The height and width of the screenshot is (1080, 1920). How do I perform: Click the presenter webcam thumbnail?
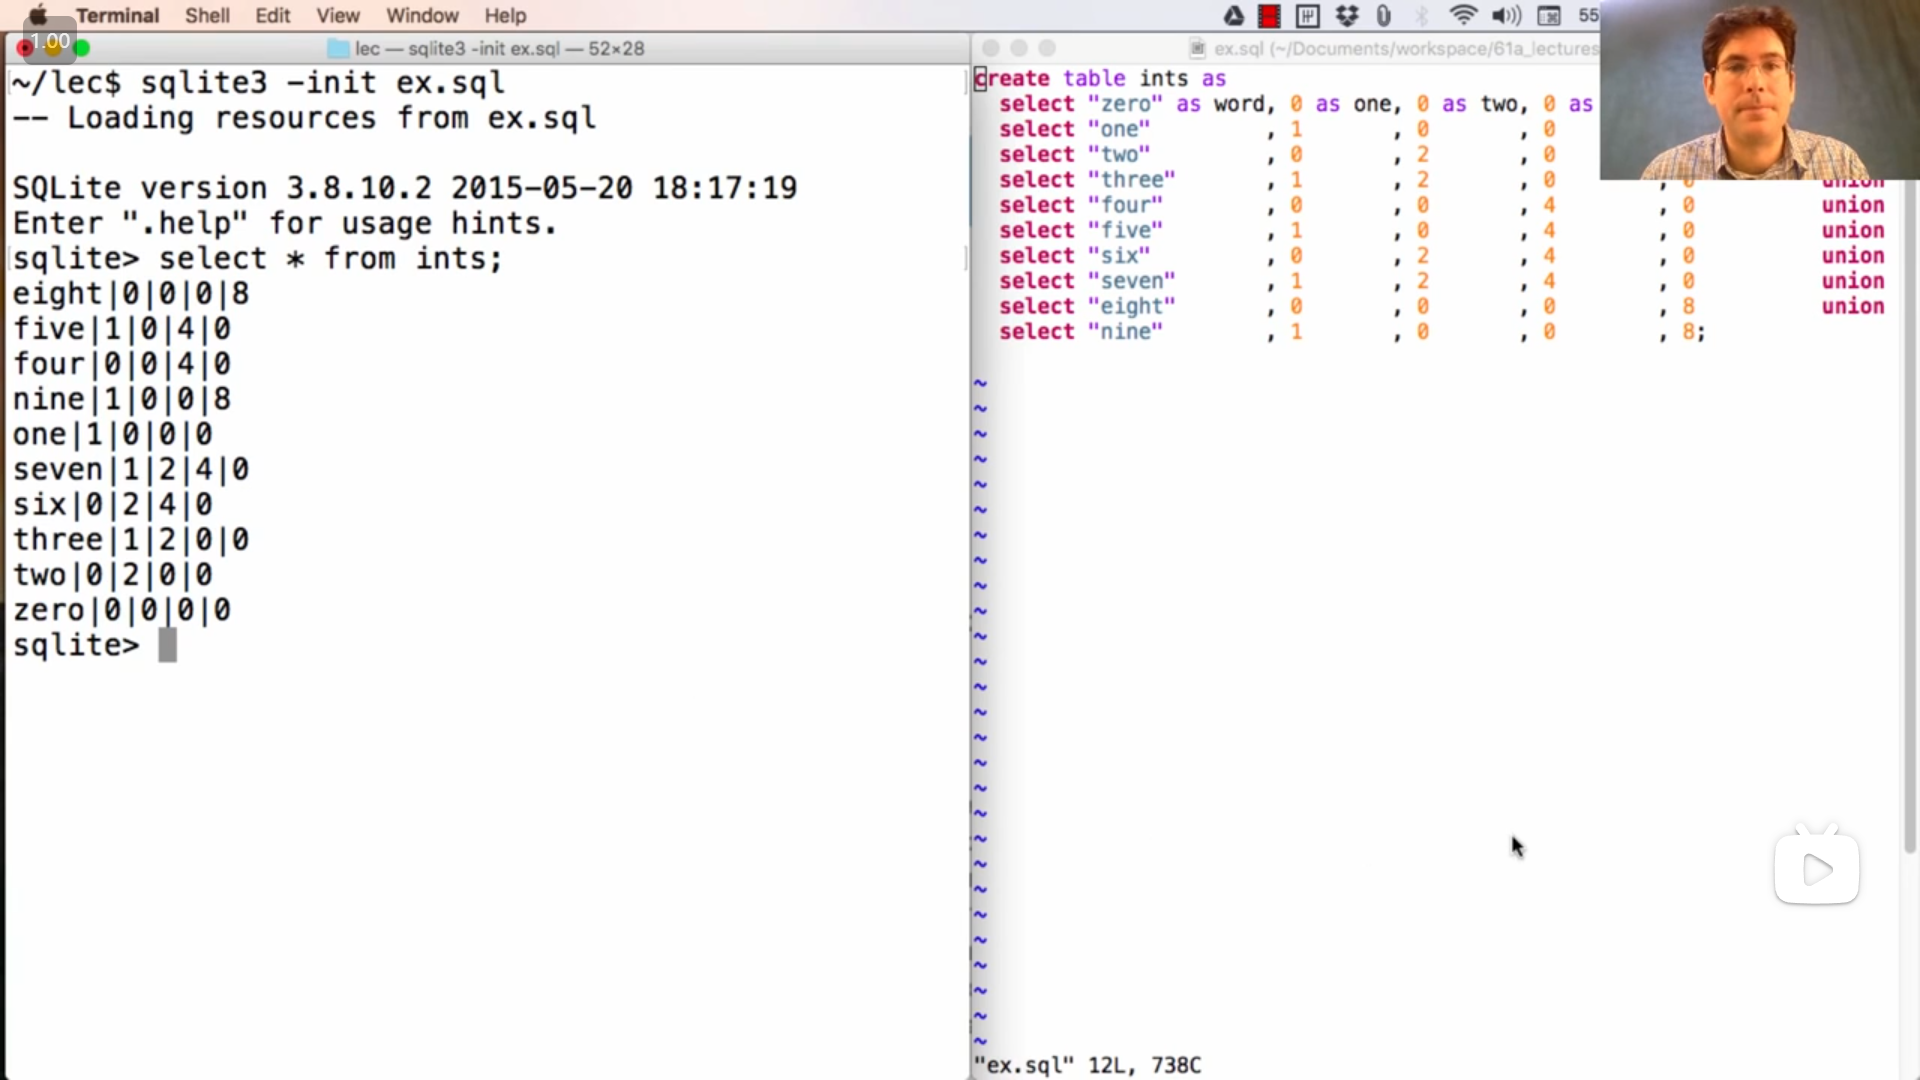click(x=1759, y=90)
